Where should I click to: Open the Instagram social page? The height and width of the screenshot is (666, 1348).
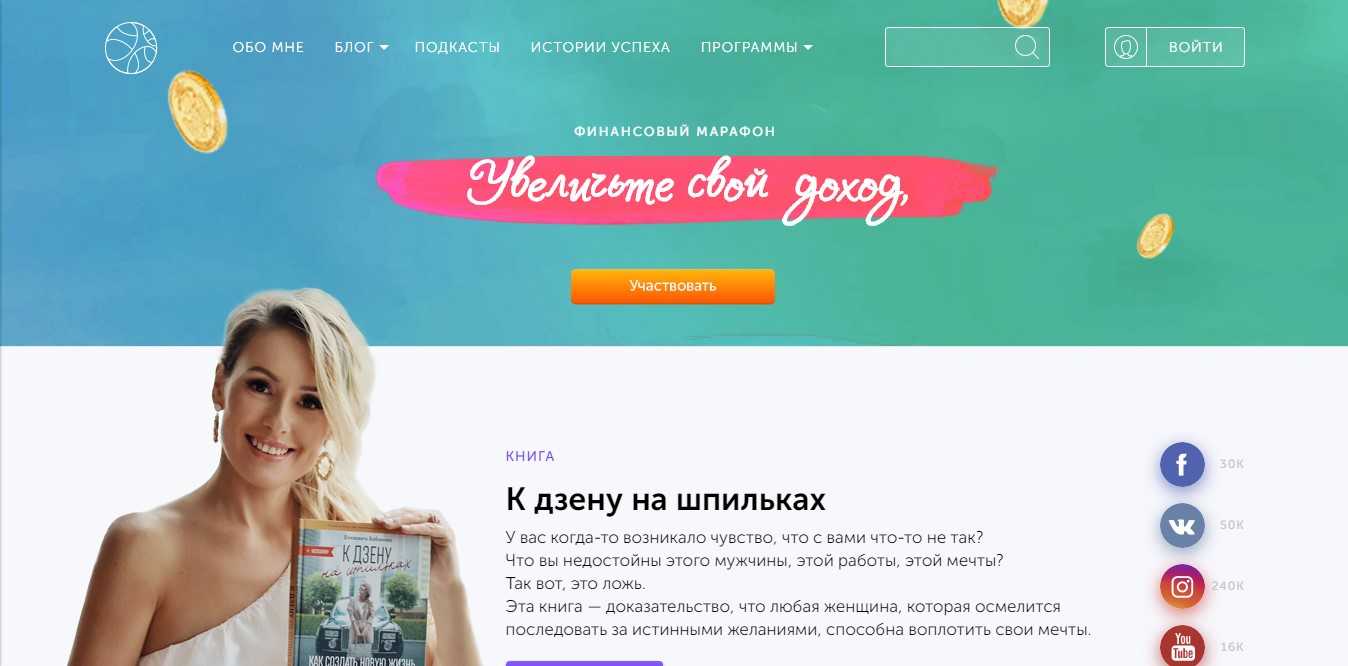[1182, 587]
